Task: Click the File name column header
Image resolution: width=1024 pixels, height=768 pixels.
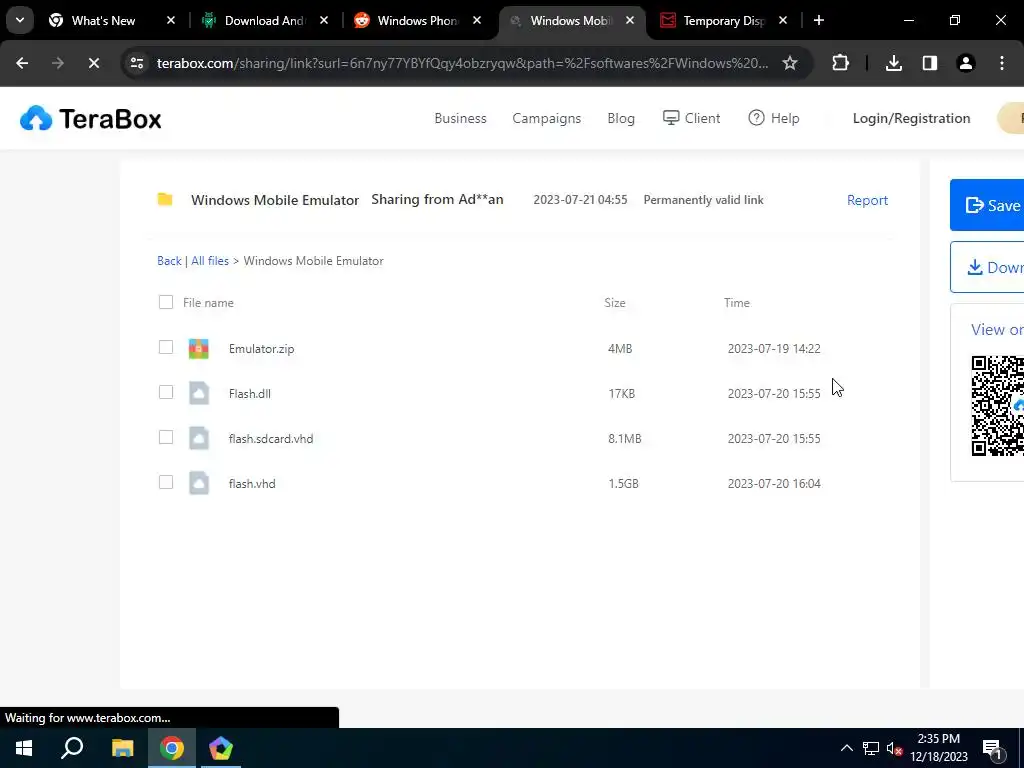Action: [x=208, y=303]
